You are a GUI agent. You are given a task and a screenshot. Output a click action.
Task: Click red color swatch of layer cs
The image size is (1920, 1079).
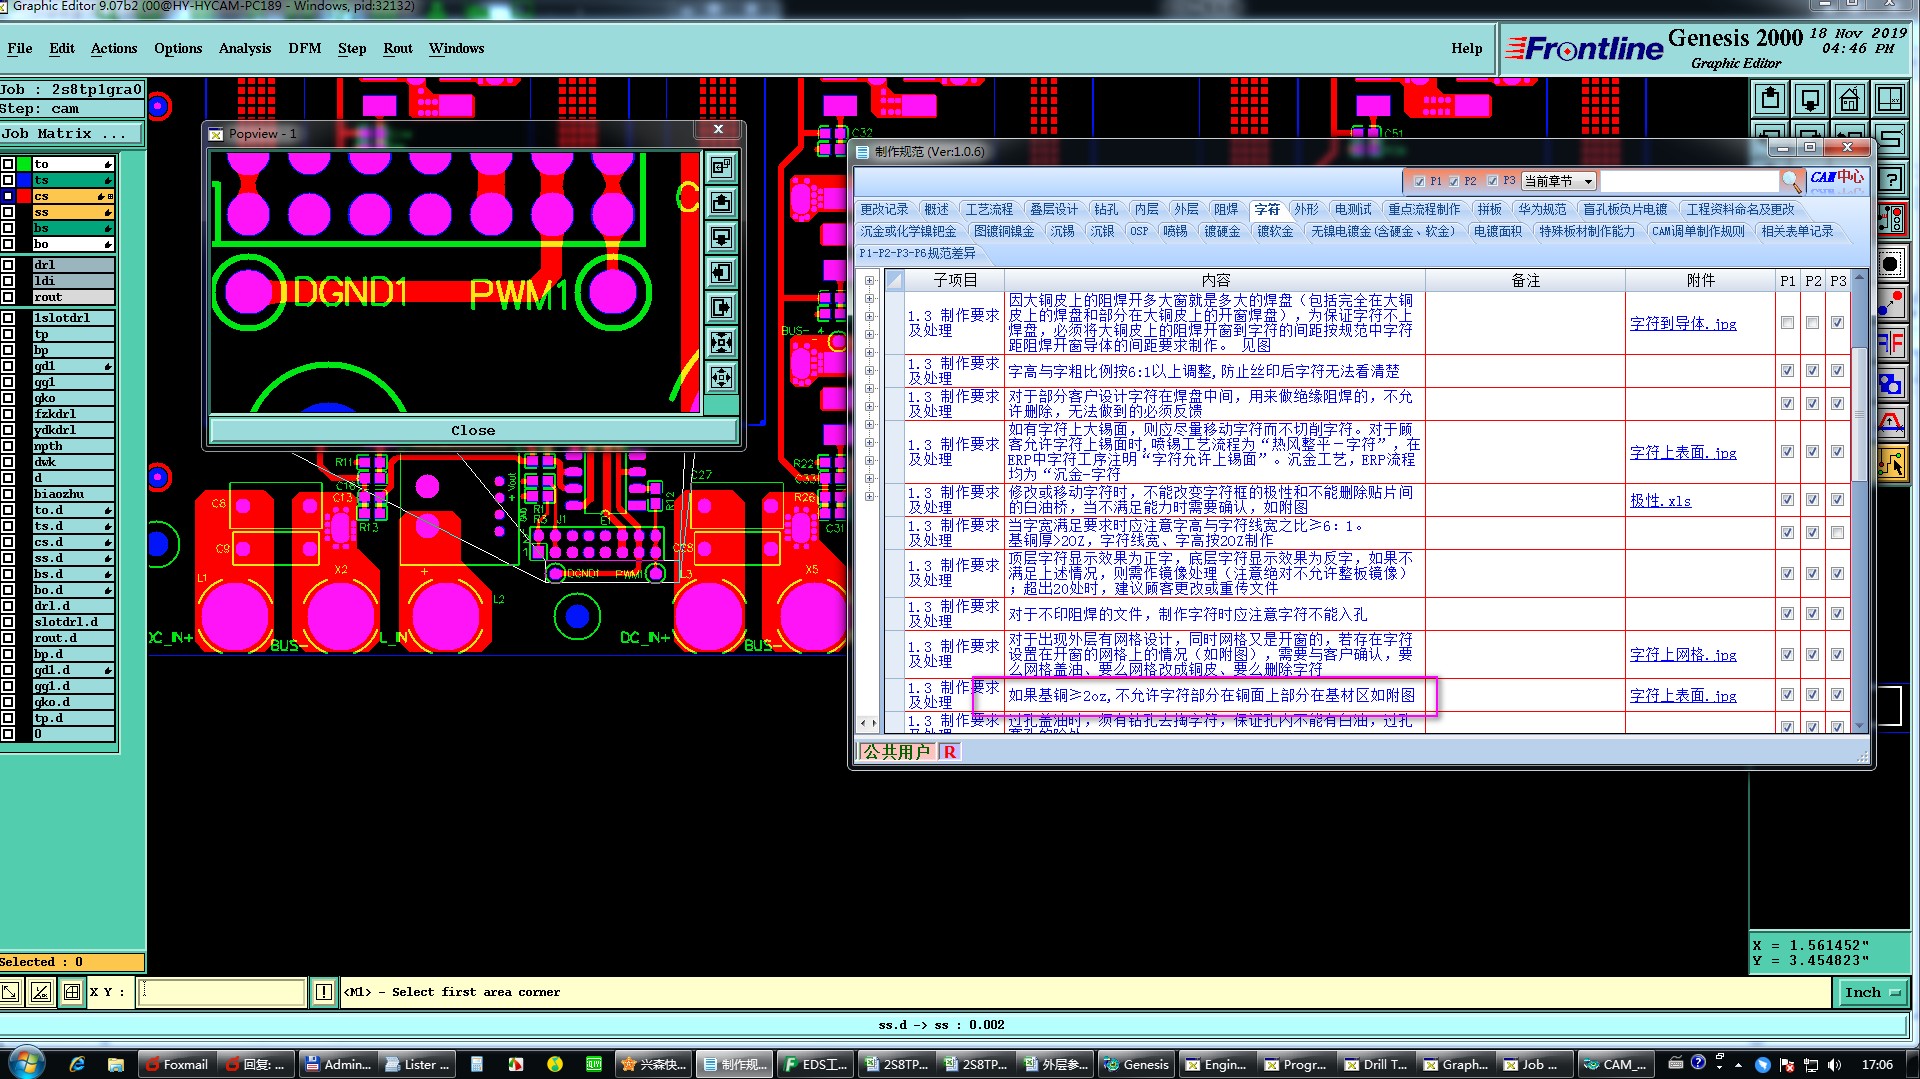pos(24,196)
